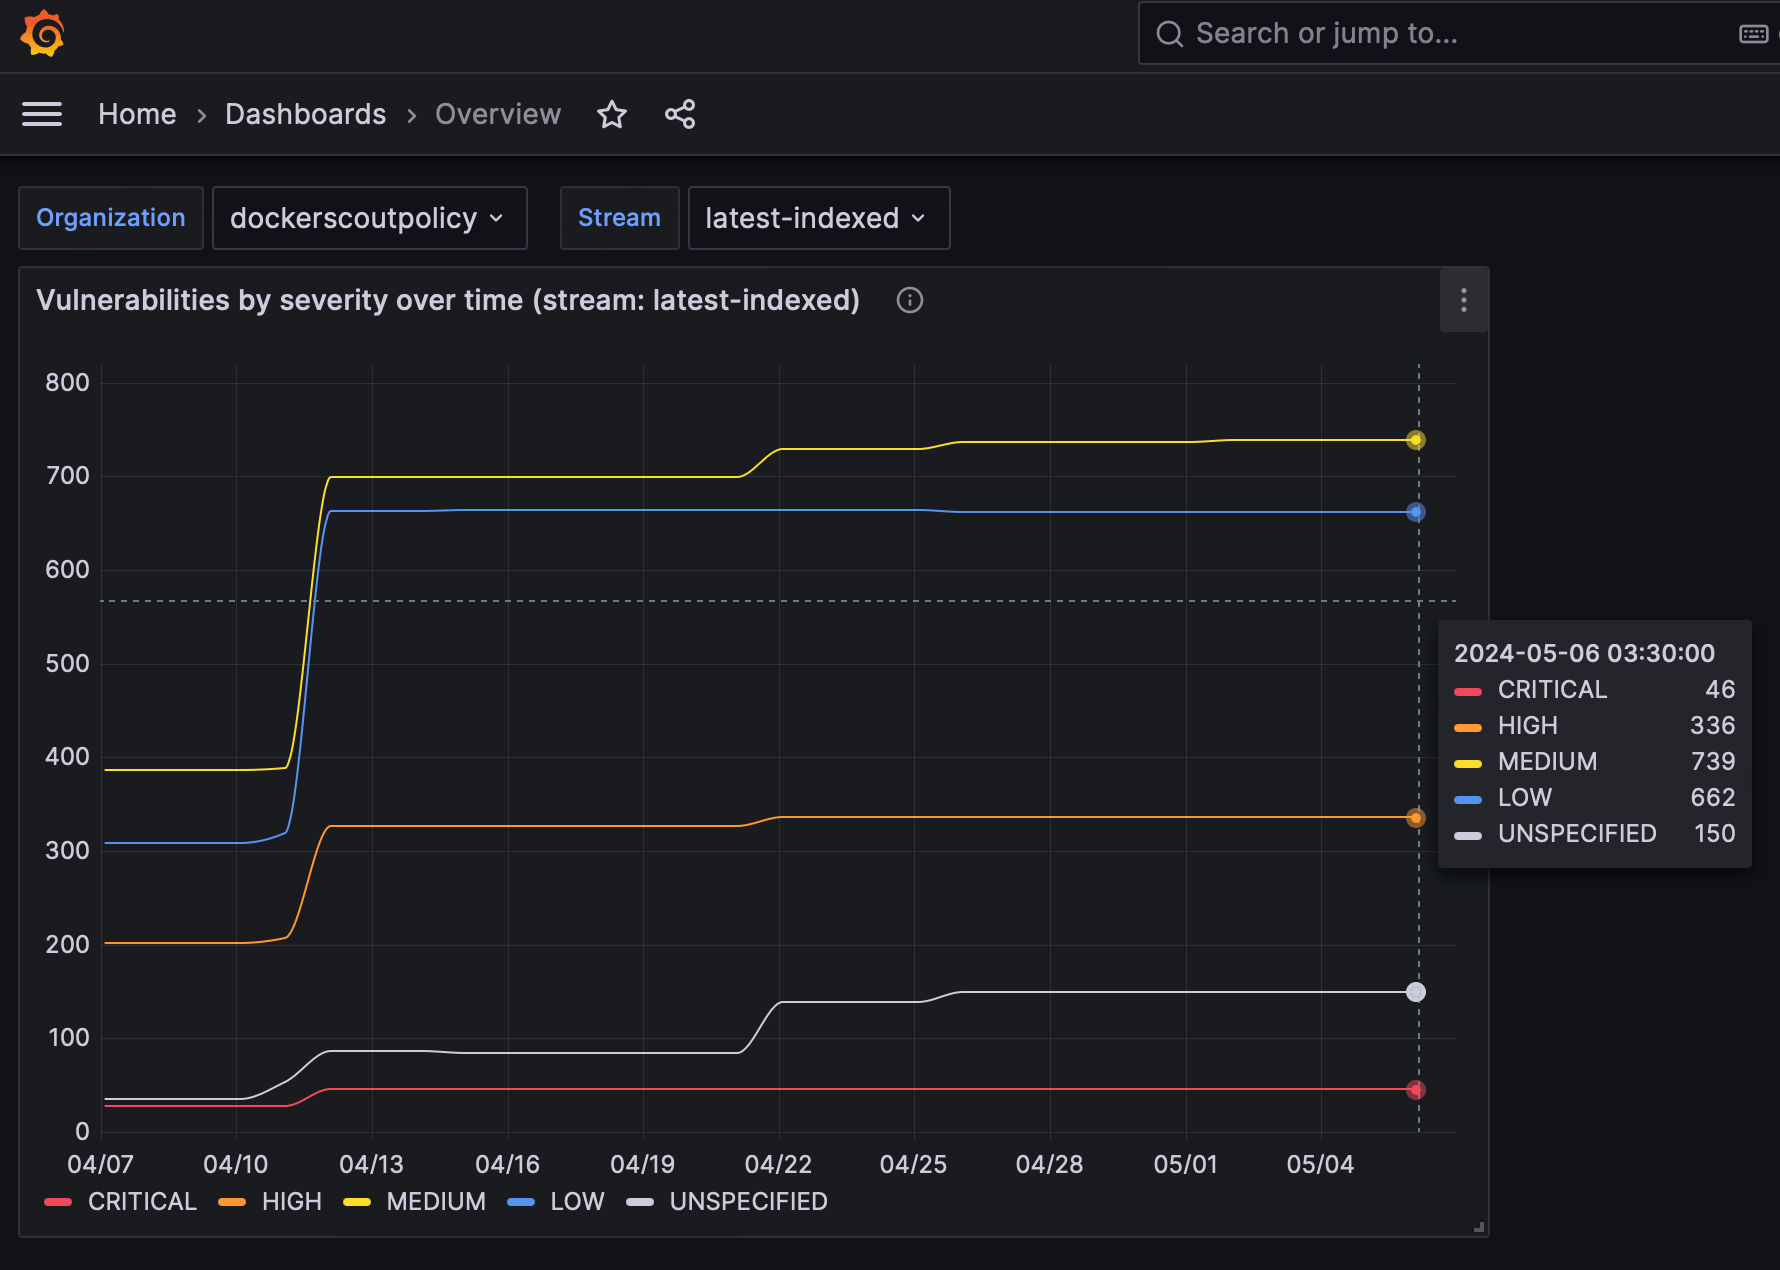Click the keyboard shortcuts icon in search bar
1780x1270 pixels.
click(x=1752, y=33)
